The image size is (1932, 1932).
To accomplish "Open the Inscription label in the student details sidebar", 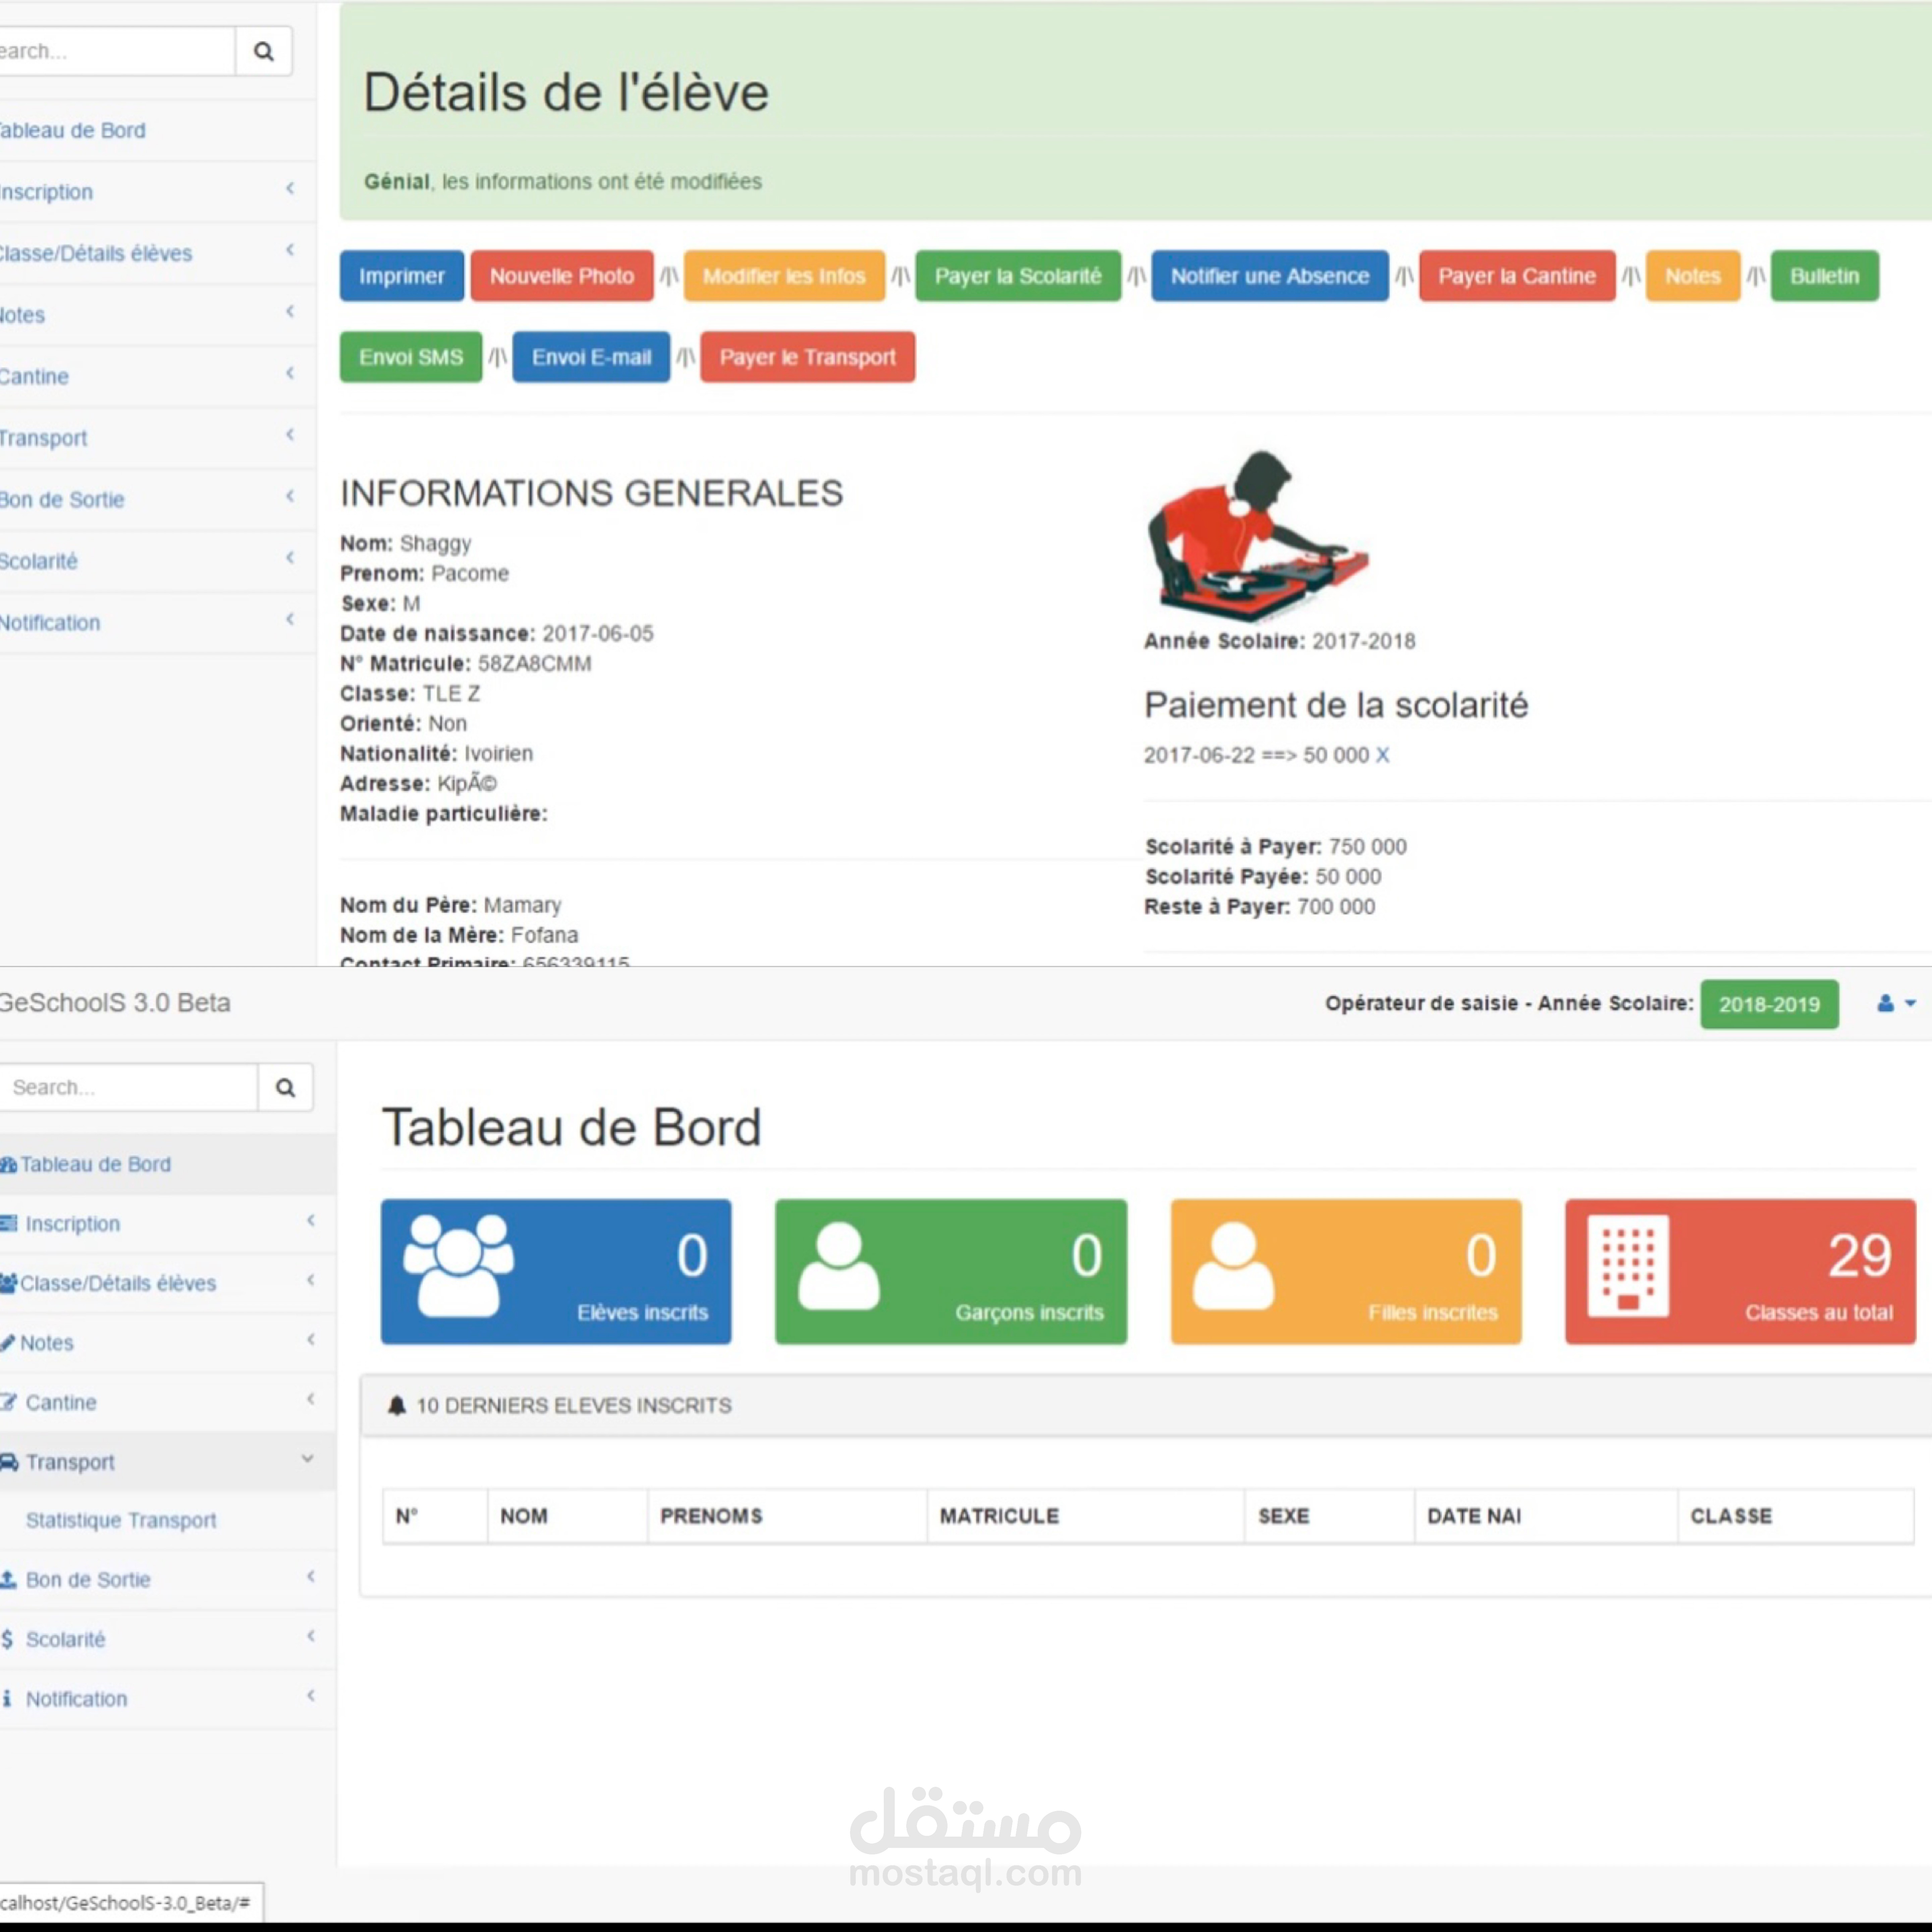I will pyautogui.click(x=46, y=192).
